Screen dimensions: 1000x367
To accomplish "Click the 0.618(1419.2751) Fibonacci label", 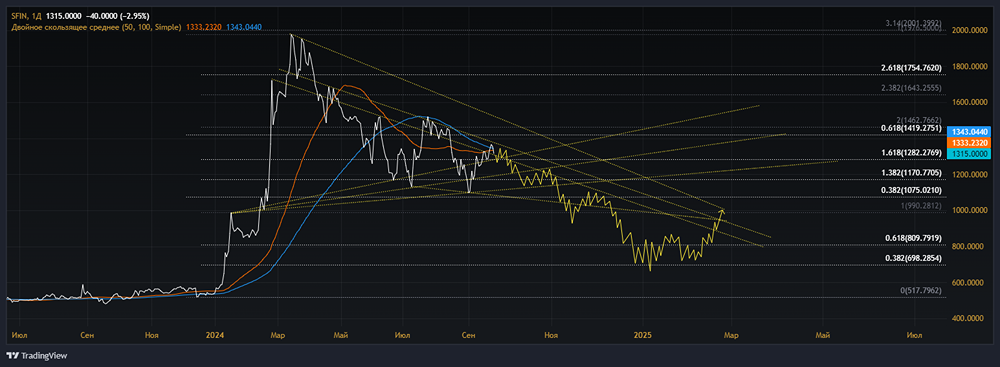I will coord(911,128).
